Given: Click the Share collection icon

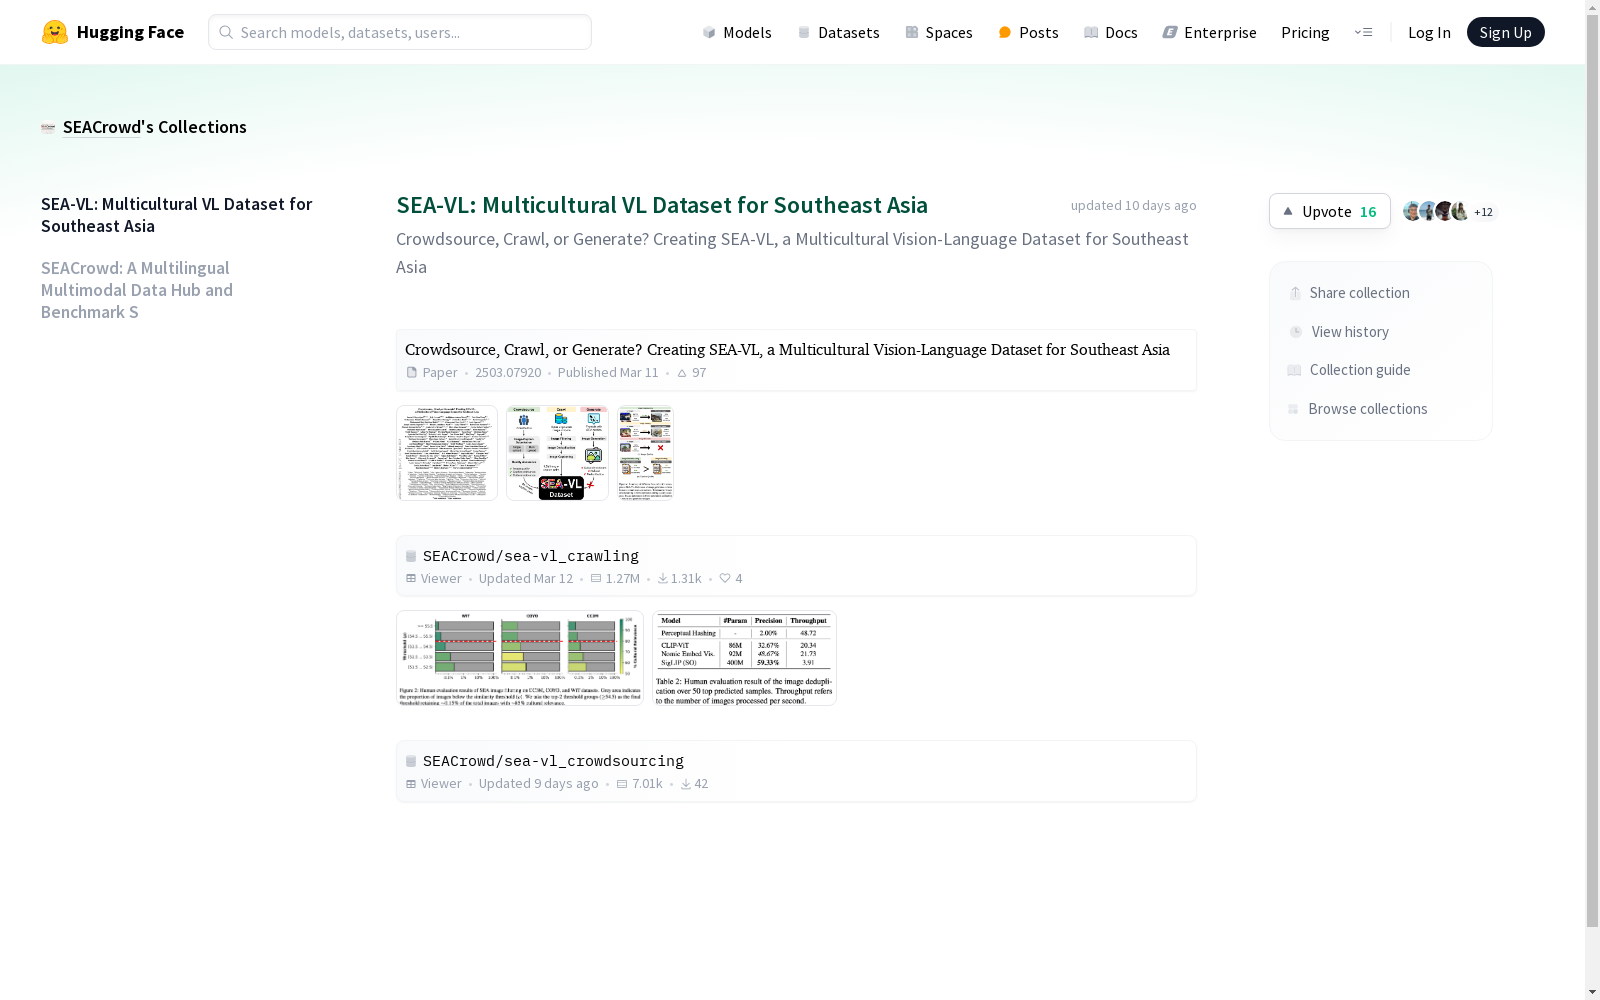Looking at the screenshot, I should (1295, 293).
